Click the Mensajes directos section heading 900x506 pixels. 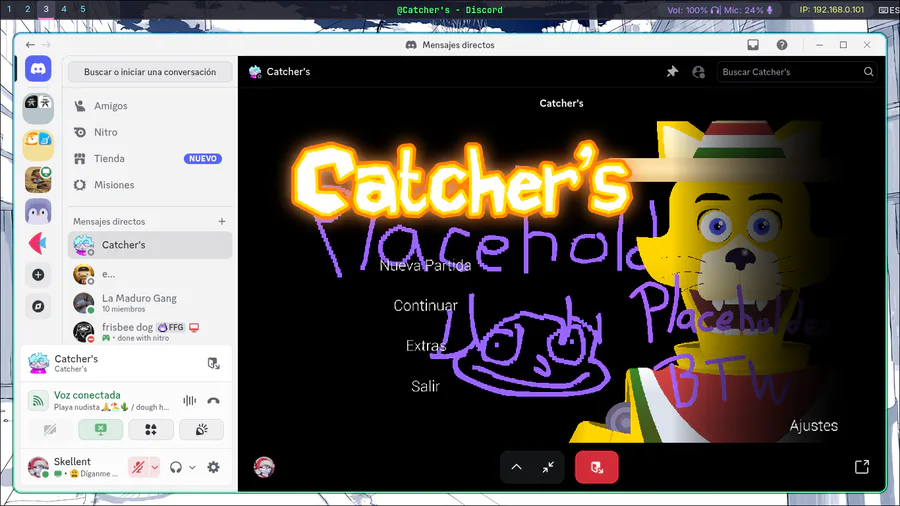tap(109, 221)
